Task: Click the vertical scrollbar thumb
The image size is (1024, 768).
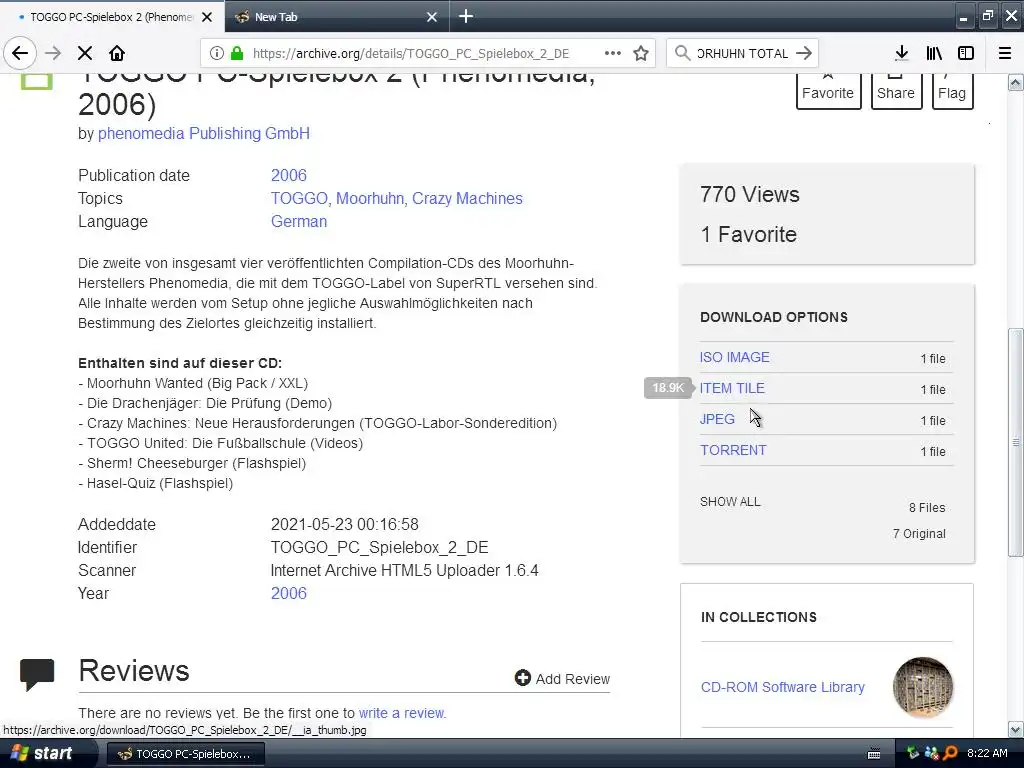Action: click(x=1015, y=442)
